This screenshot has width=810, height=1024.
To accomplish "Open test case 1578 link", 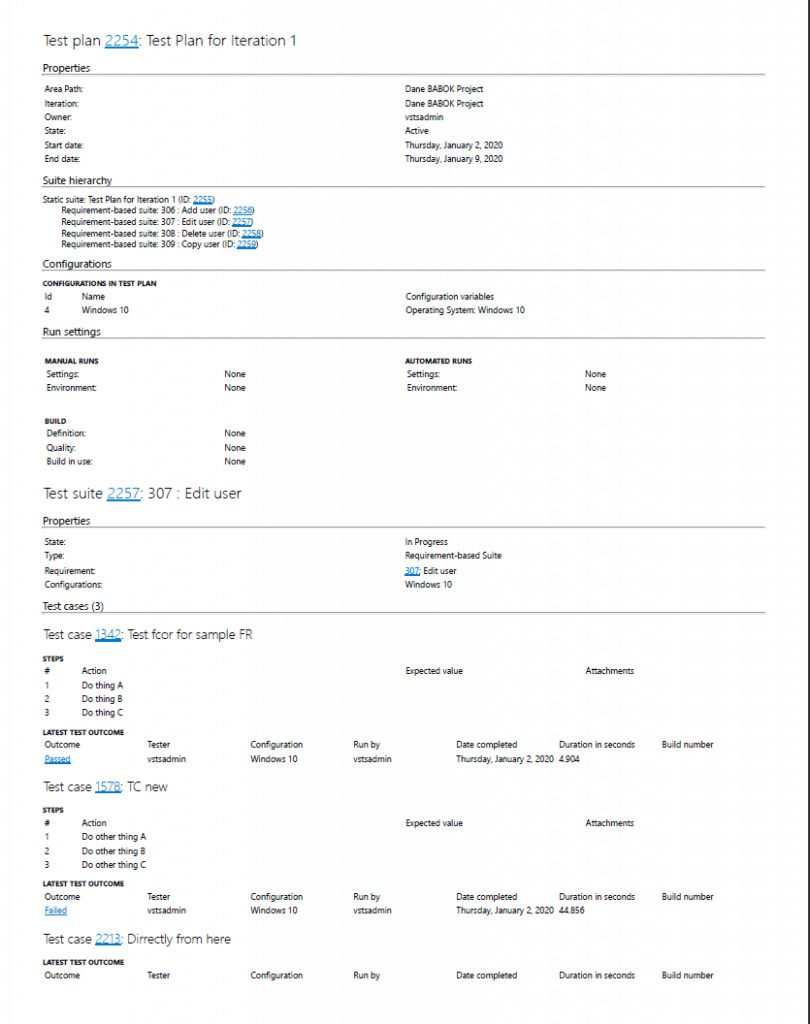I will pyautogui.click(x=110, y=787).
